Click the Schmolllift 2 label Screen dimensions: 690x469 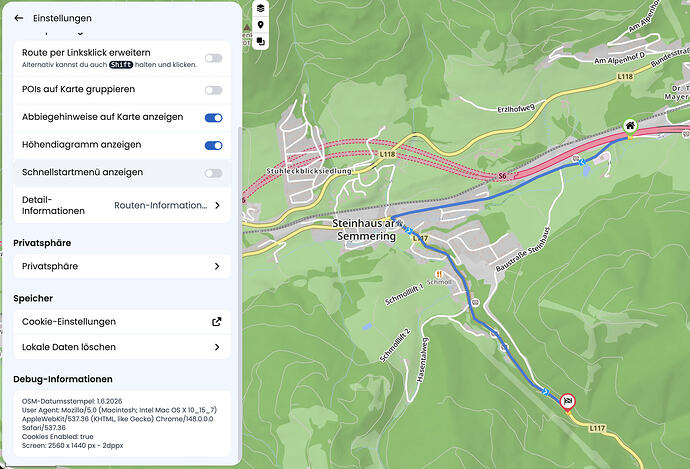395,345
